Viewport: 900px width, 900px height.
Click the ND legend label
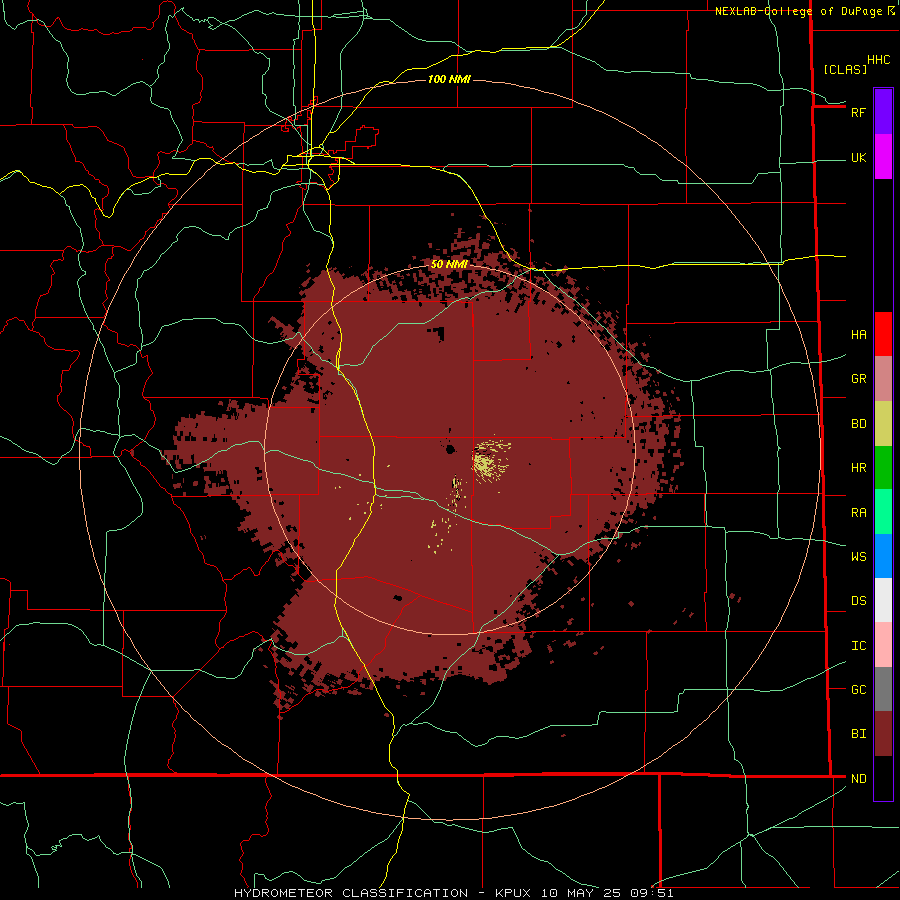pos(858,779)
